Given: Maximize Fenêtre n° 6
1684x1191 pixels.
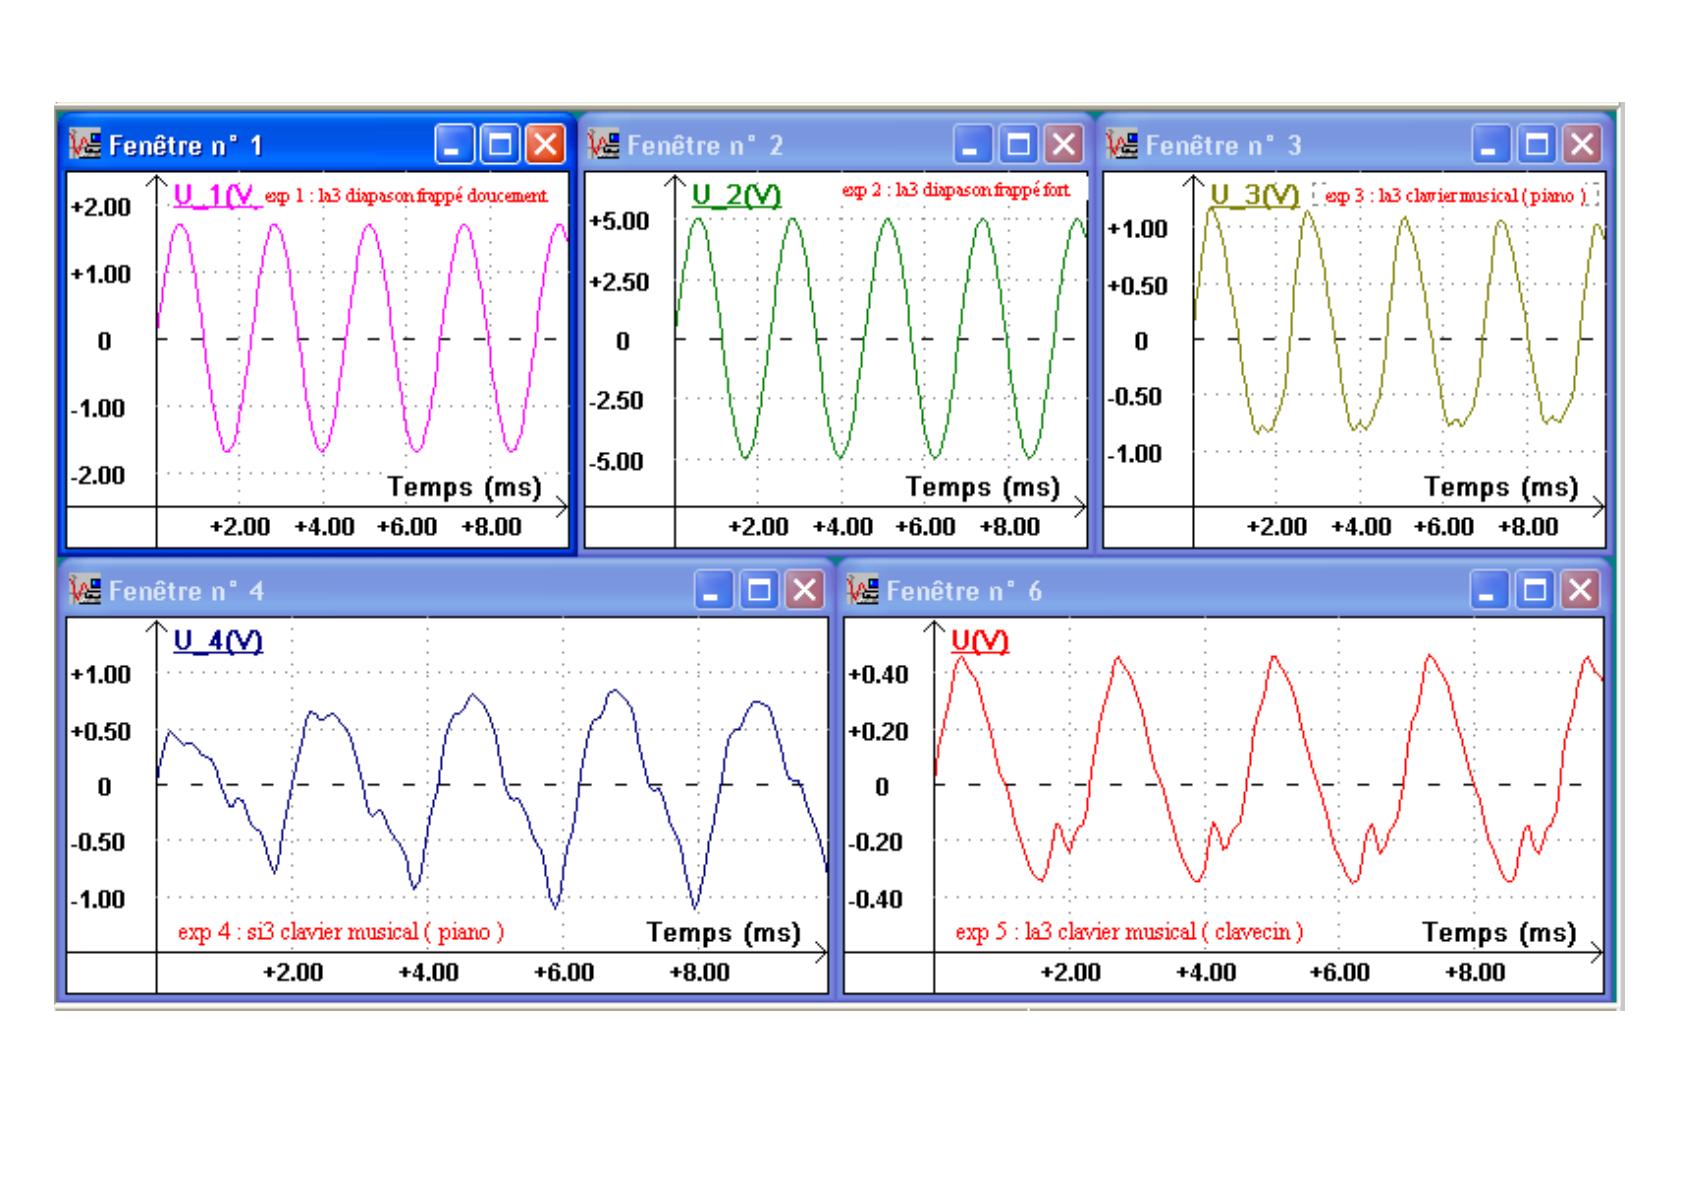Looking at the screenshot, I should 1535,591.
